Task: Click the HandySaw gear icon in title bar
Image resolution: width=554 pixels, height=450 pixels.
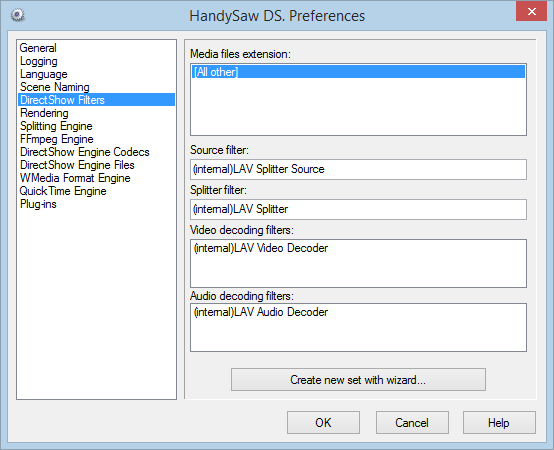Action: tap(17, 15)
